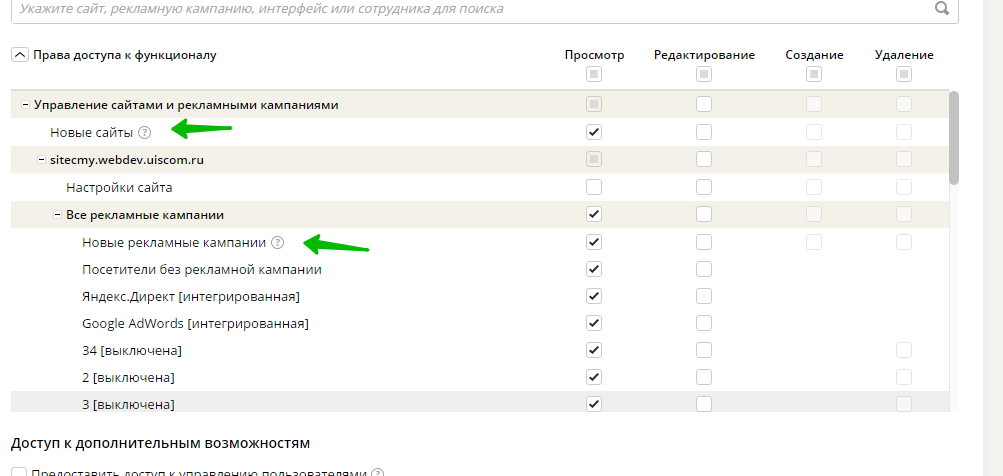1003x476 pixels.
Task: Enable Редактирование for Яндекс.Директ campaign
Action: point(704,296)
